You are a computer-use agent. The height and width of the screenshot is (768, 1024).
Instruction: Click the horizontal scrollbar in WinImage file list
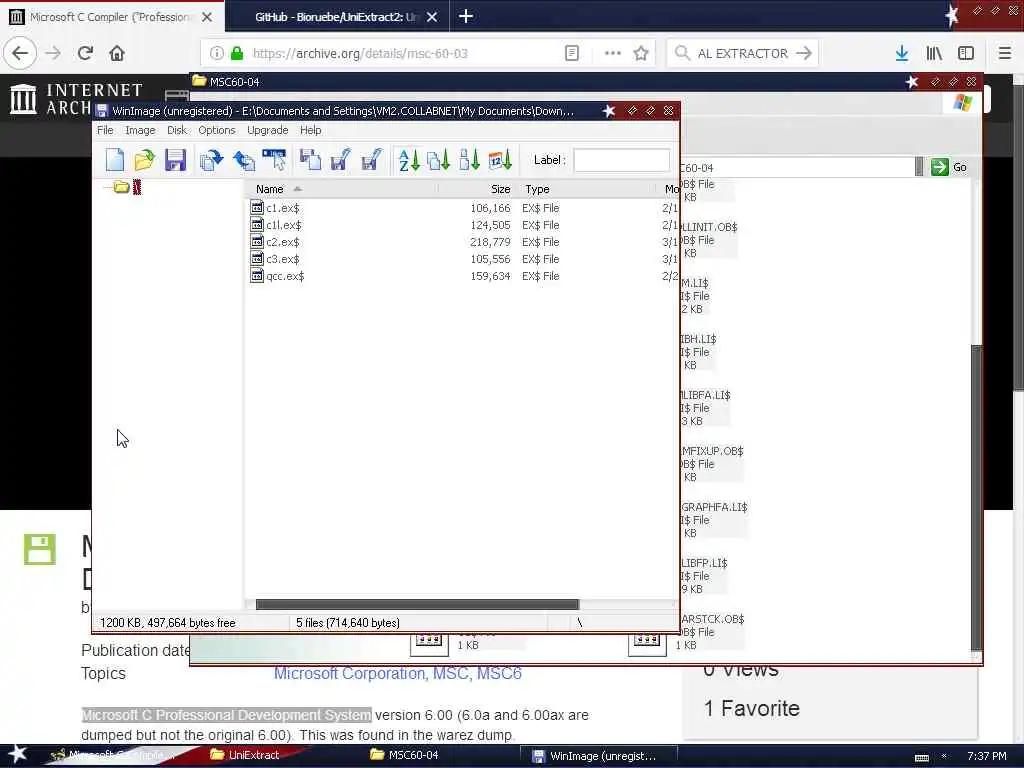click(417, 605)
